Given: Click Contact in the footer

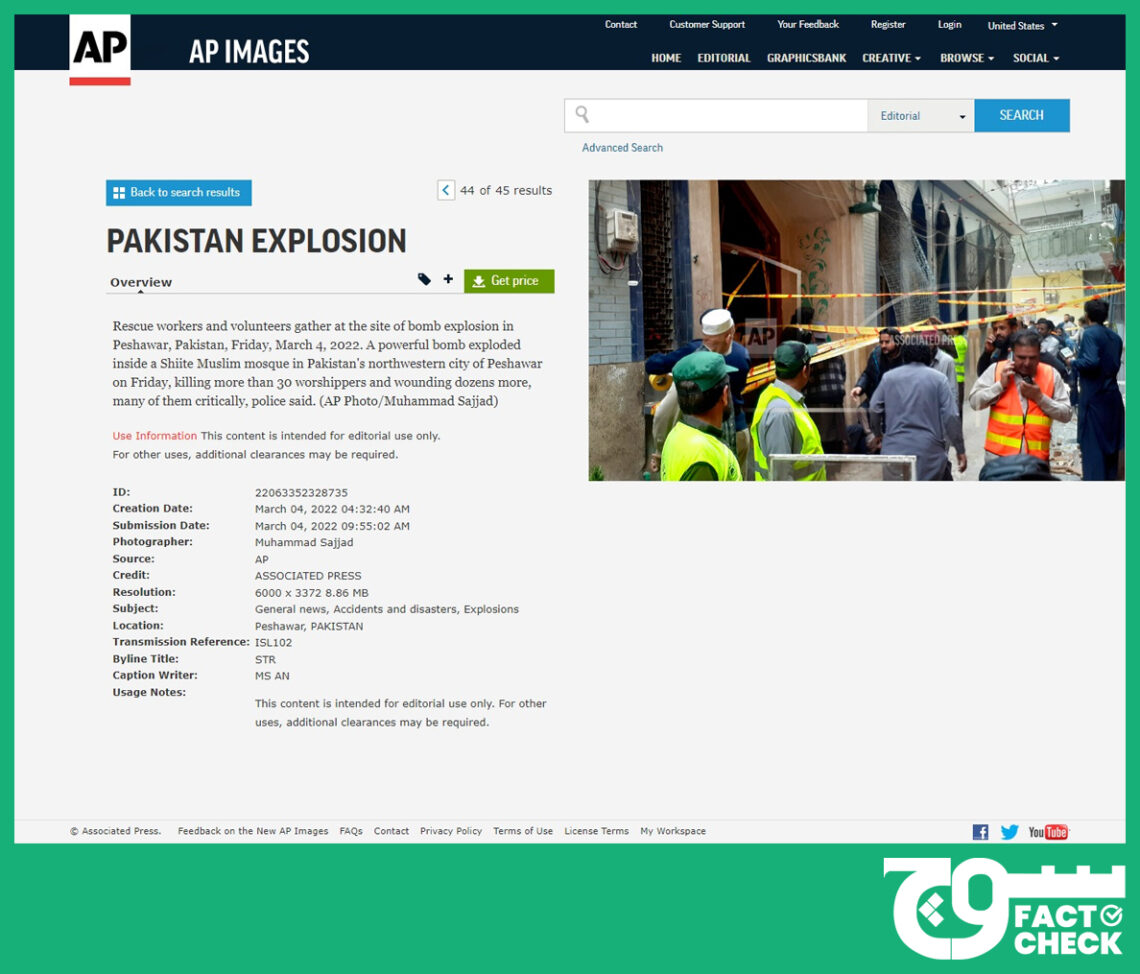Looking at the screenshot, I should pyautogui.click(x=391, y=831).
